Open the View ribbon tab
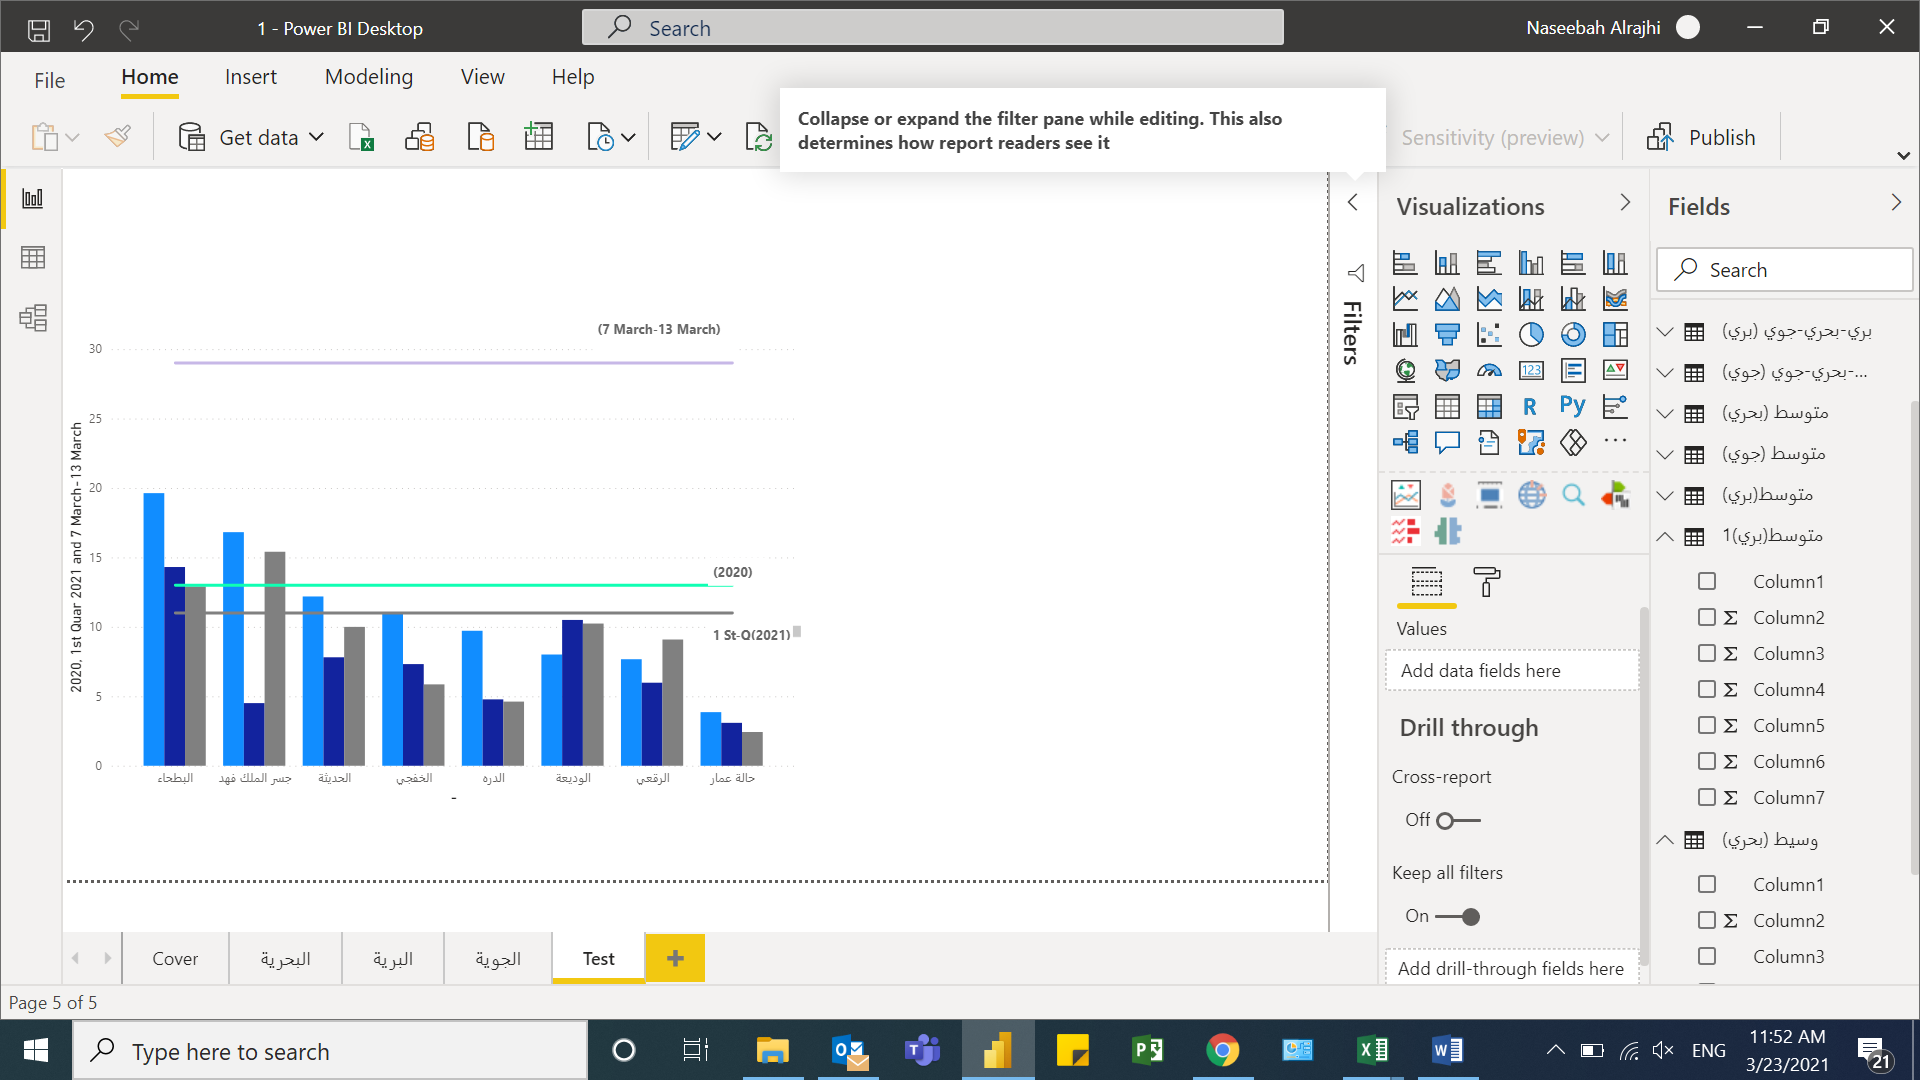 (483, 77)
